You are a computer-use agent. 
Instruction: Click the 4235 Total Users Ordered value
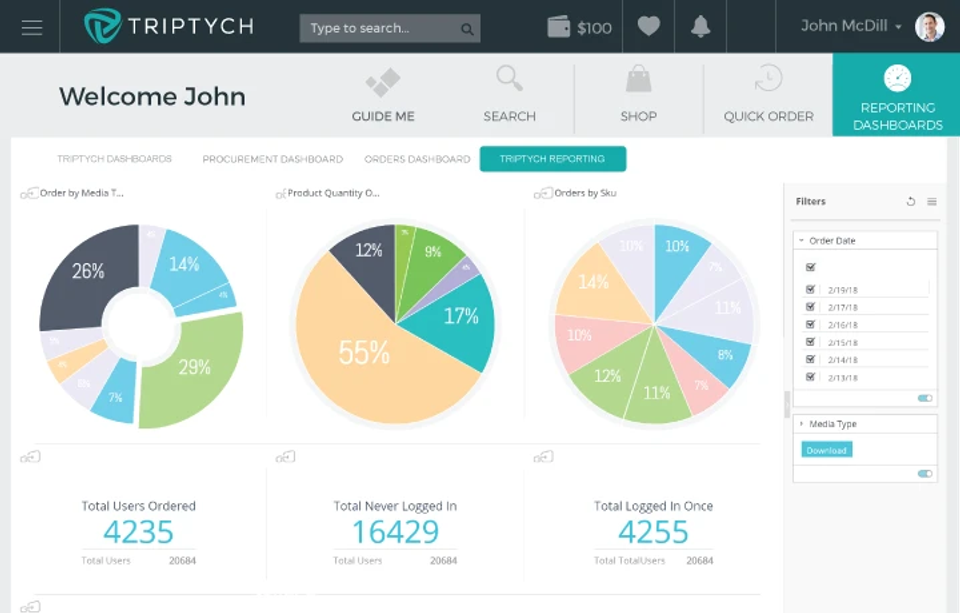138,532
